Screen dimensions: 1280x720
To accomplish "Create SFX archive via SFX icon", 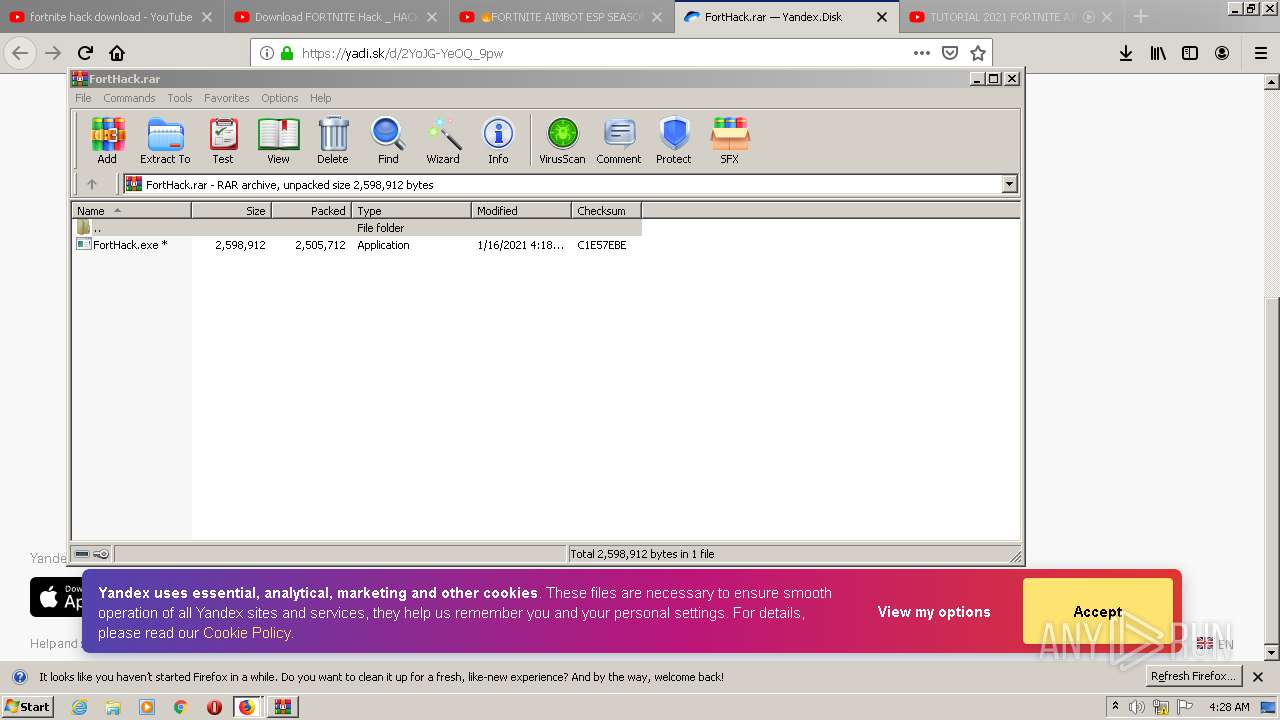I will click(x=730, y=140).
